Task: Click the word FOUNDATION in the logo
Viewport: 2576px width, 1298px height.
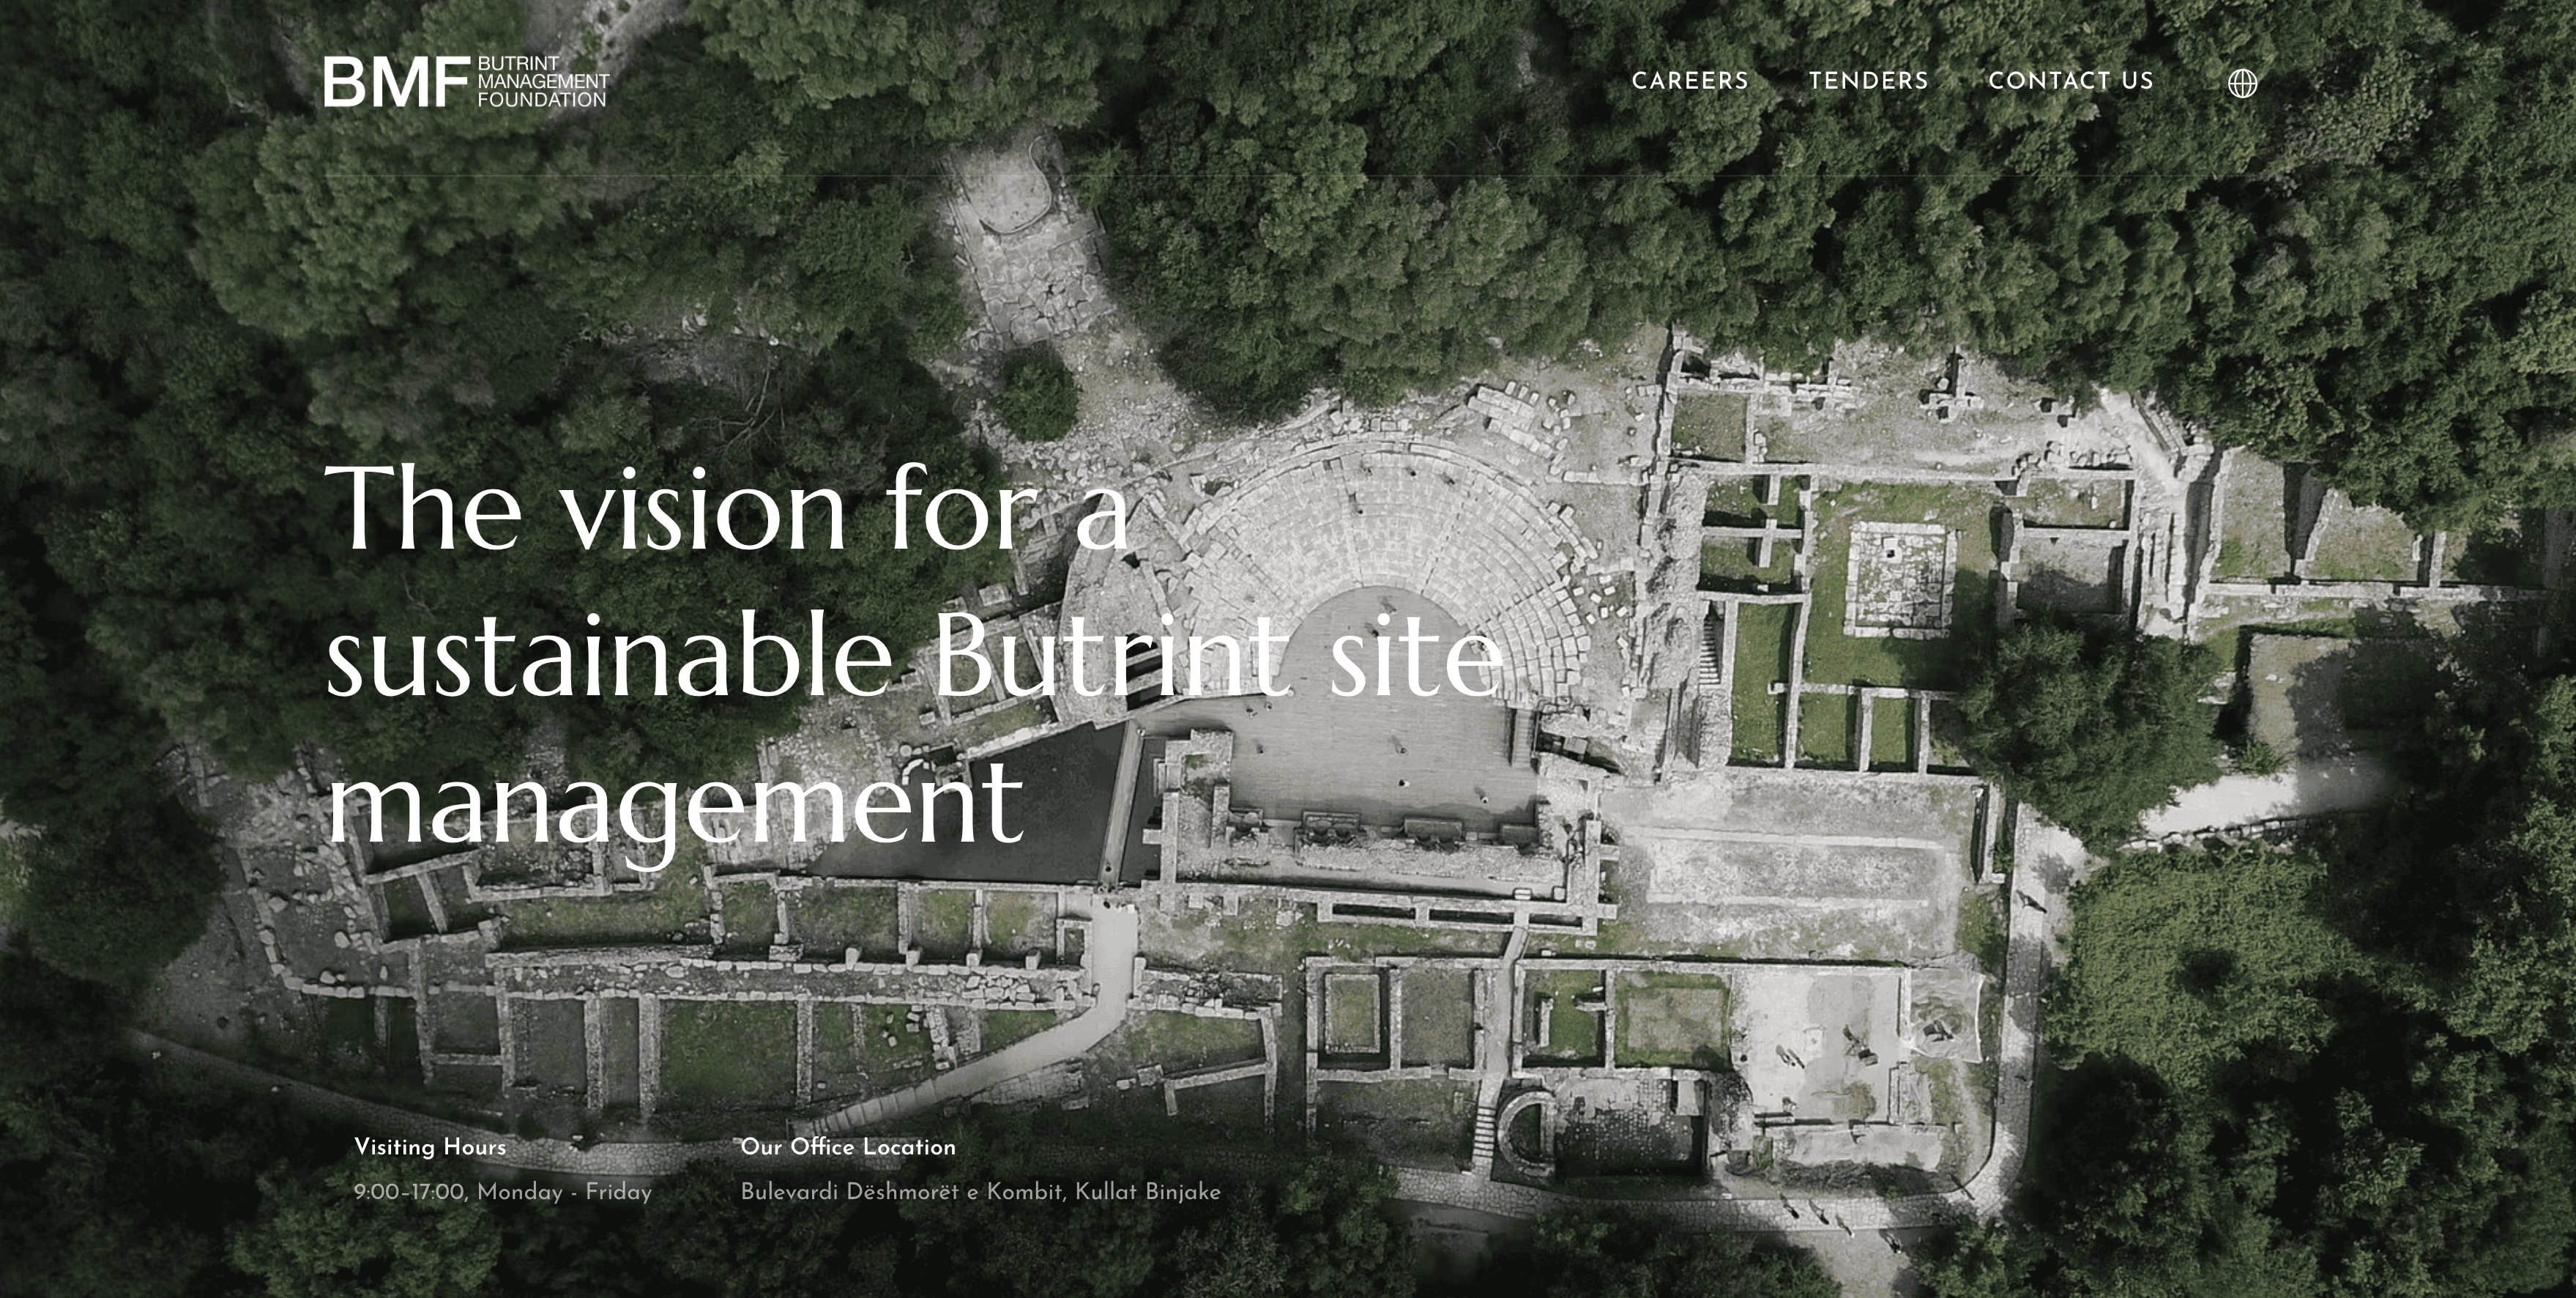Action: 542,100
